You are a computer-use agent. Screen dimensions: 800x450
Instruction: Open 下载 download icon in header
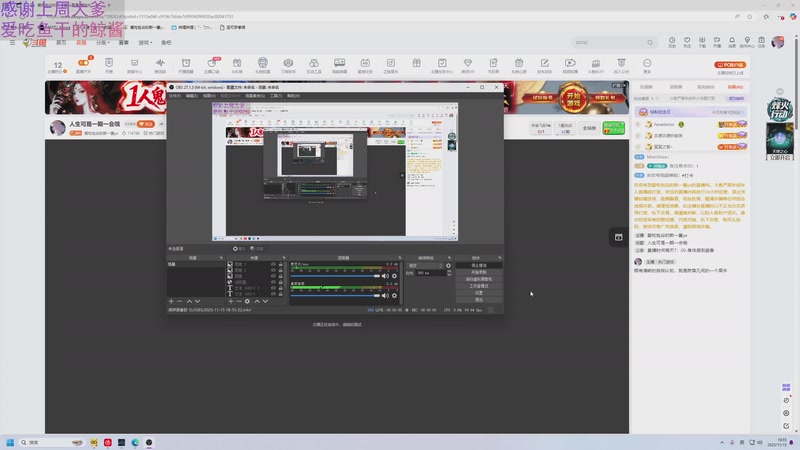(x=702, y=42)
